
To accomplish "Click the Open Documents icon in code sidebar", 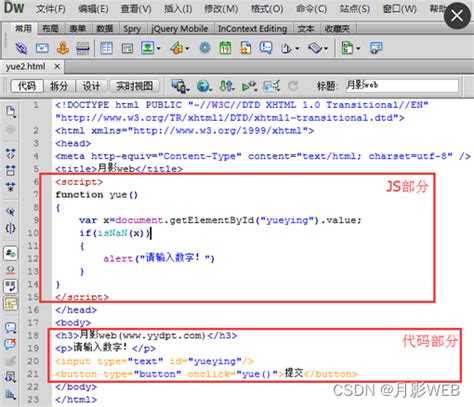I will click(10, 111).
